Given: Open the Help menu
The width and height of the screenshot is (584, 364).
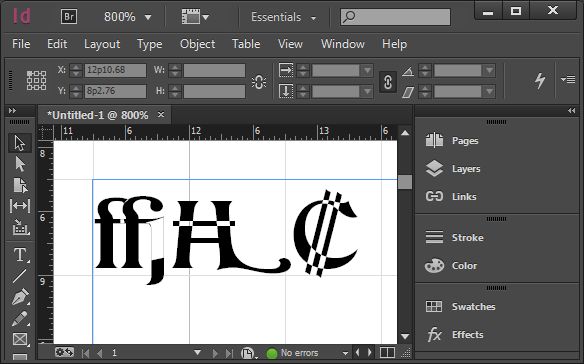Looking at the screenshot, I should 394,44.
